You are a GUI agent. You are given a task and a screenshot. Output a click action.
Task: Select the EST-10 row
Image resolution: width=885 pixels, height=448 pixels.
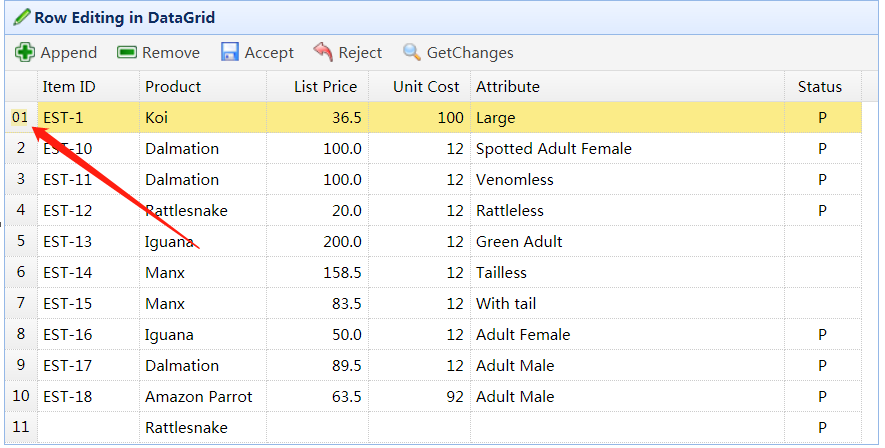click(x=68, y=149)
